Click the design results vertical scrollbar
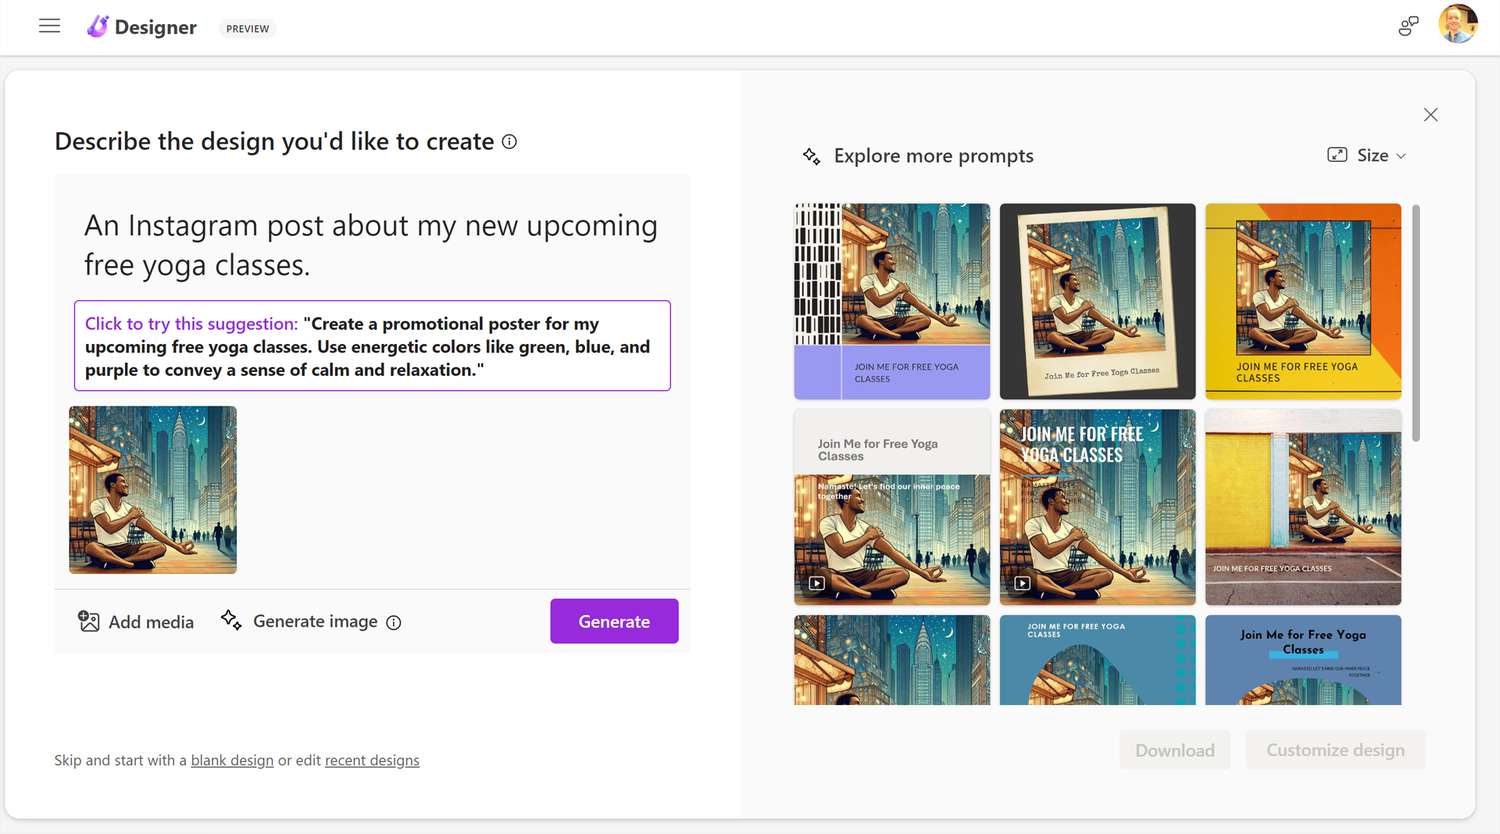1500x834 pixels. [1415, 323]
